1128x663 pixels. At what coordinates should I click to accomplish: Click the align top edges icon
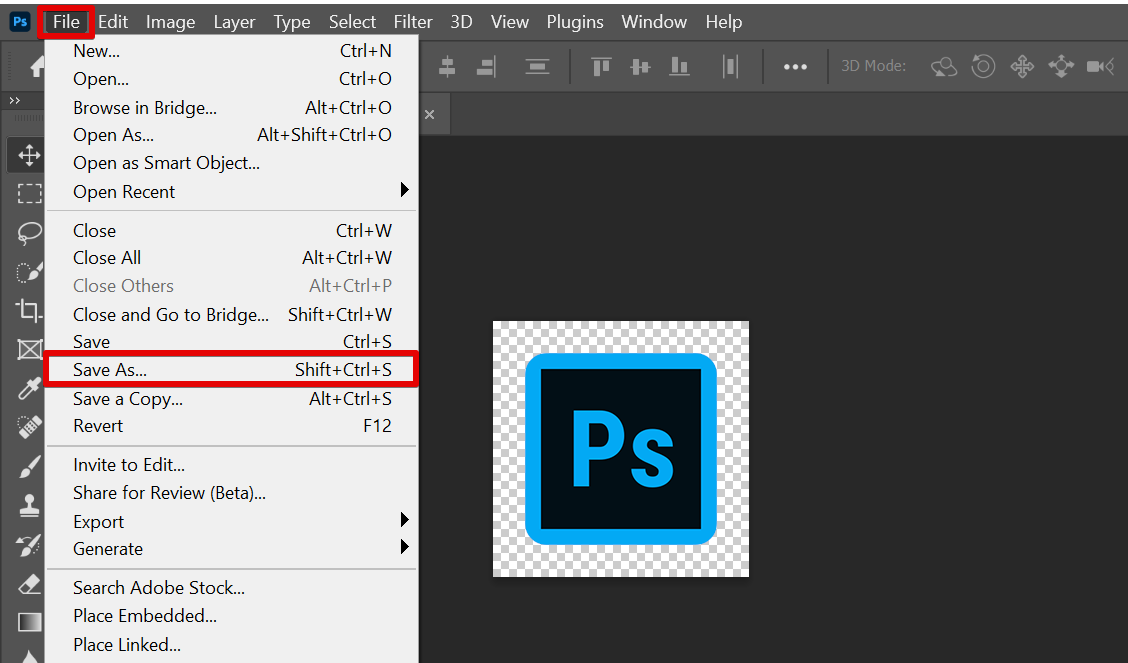[x=601, y=66]
